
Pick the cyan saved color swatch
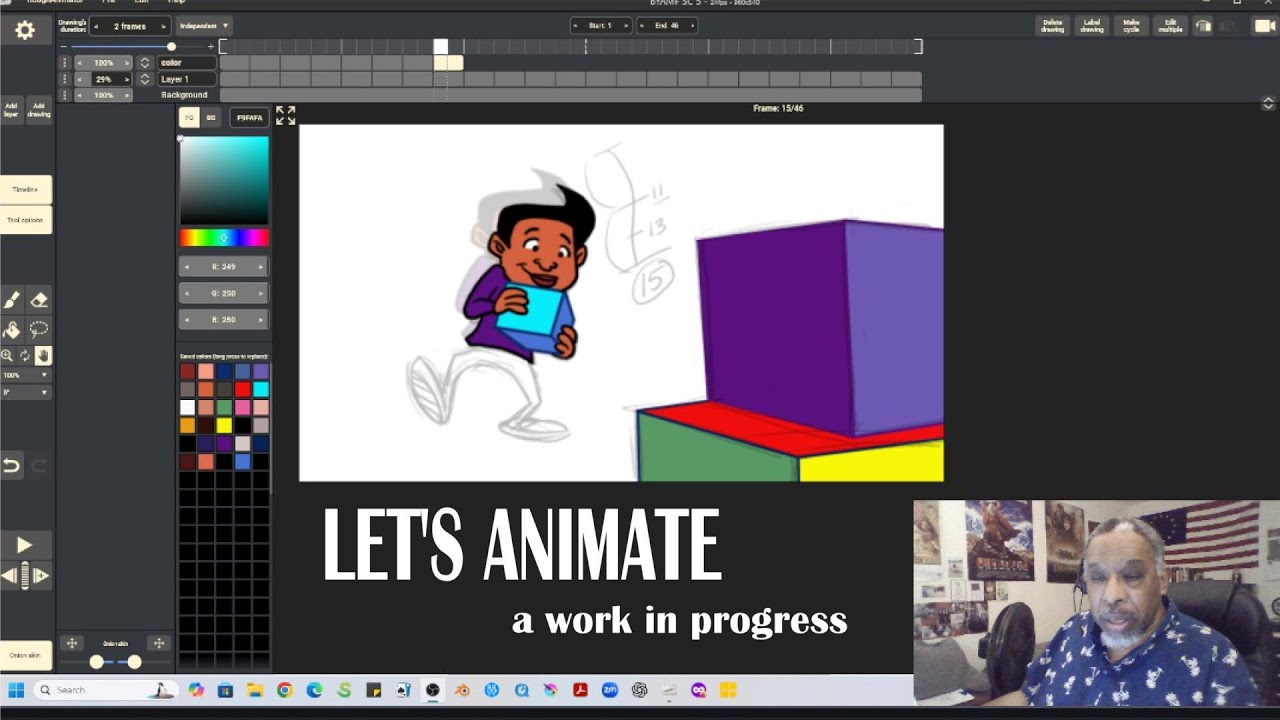(261, 389)
